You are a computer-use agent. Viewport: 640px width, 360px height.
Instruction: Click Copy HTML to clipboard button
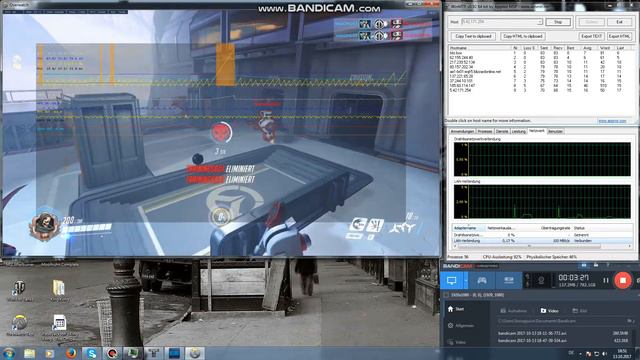point(522,36)
